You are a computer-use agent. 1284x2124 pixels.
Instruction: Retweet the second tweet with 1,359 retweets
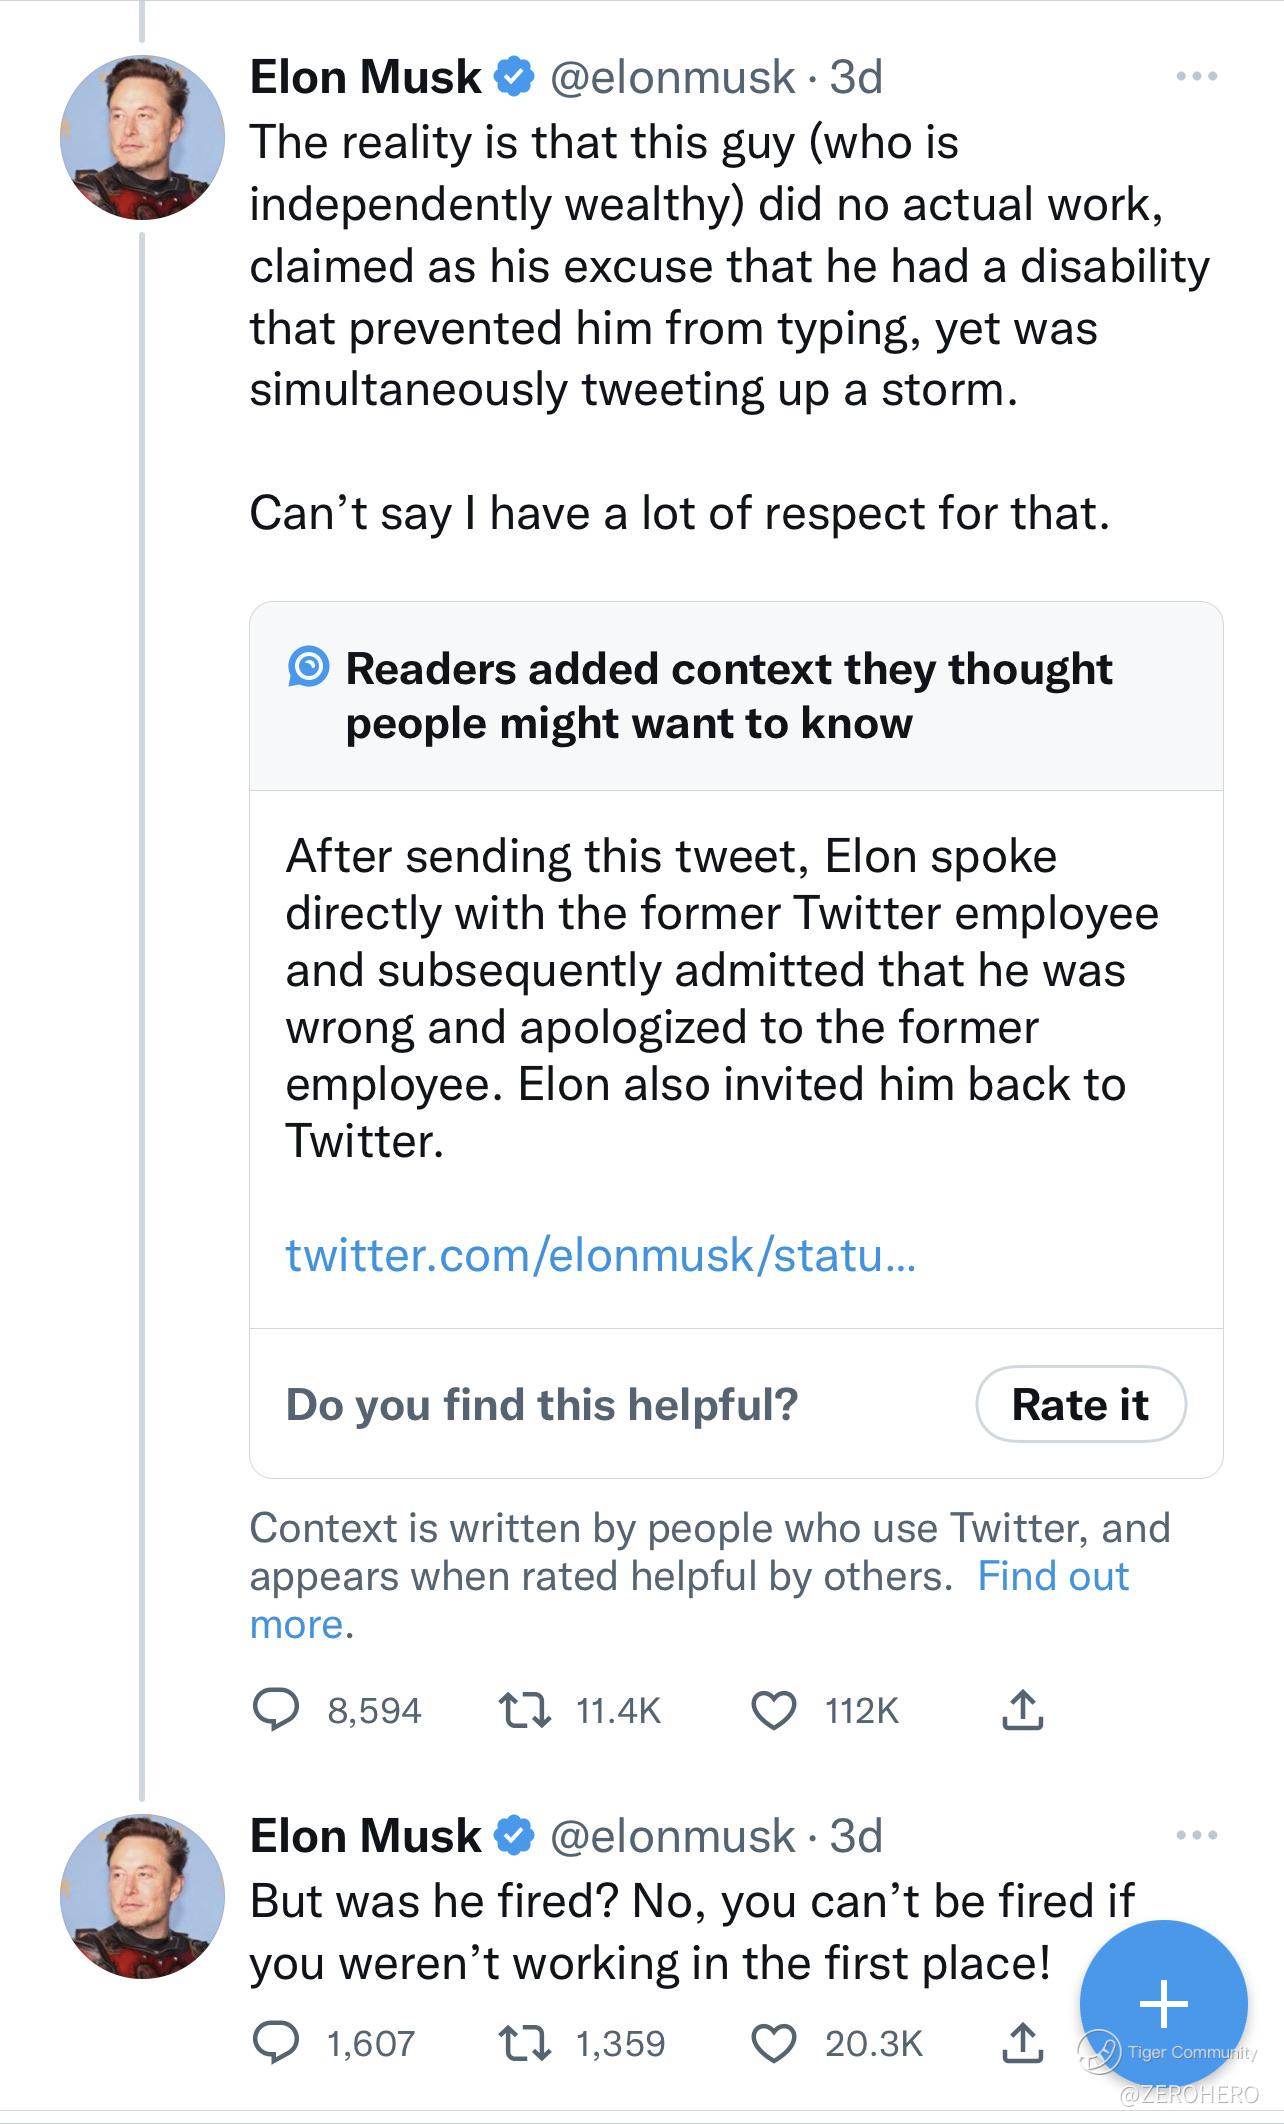tap(524, 2043)
